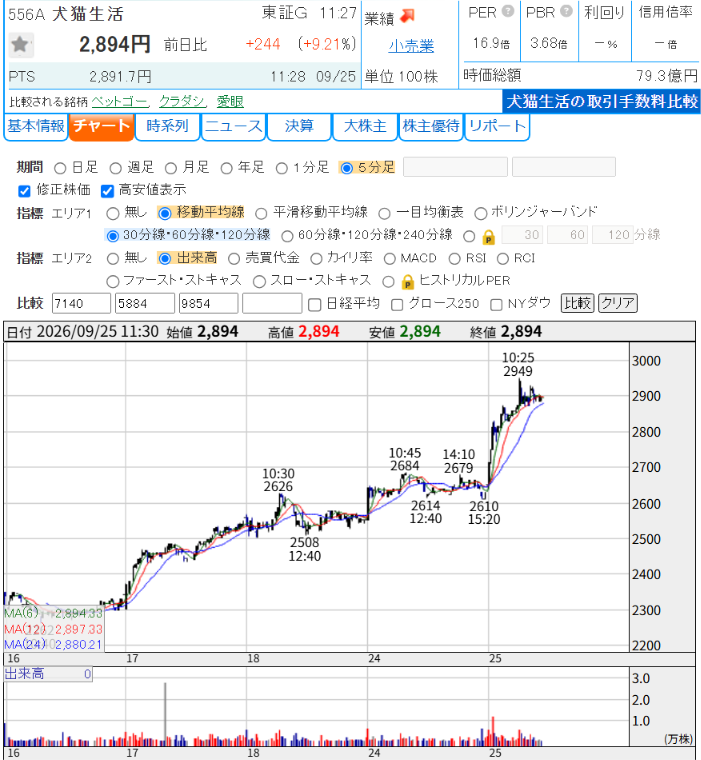Select the ファースト・ストキャス radio button
Screen dimensions: 701x760
click(112, 282)
